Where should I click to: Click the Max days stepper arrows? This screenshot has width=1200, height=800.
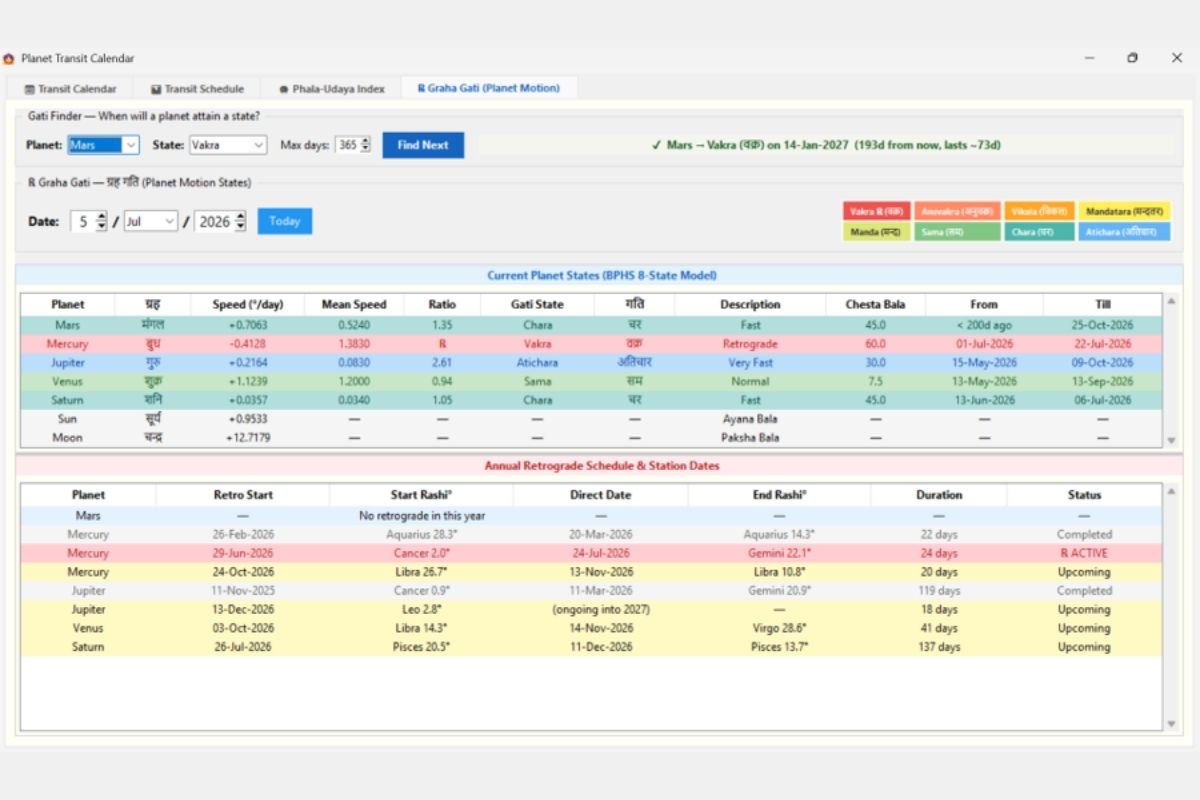[365, 145]
